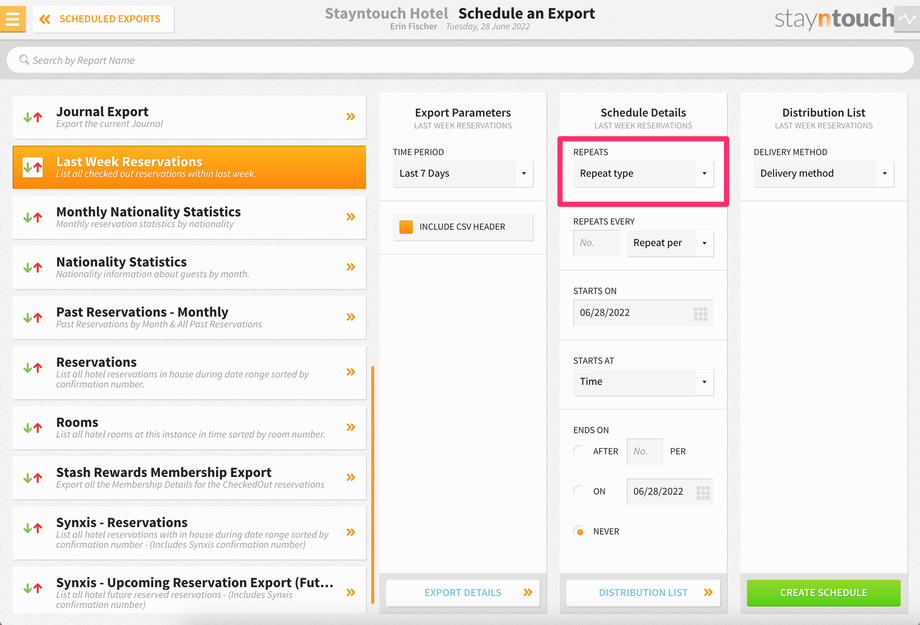
Task: Click chevron on Rooms row
Action: click(x=351, y=427)
